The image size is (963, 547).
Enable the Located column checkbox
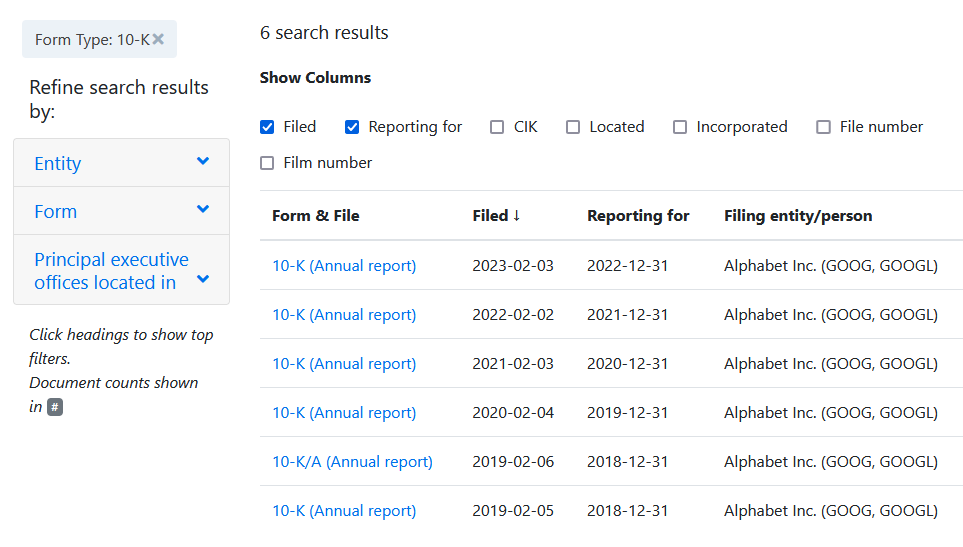[573, 127]
